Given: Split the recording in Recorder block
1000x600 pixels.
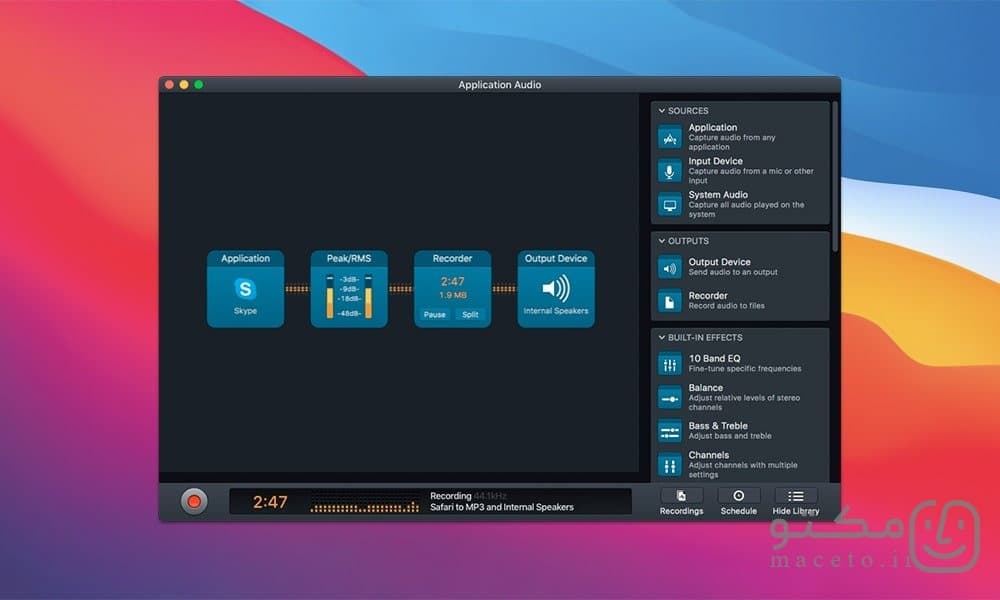Looking at the screenshot, I should [471, 314].
